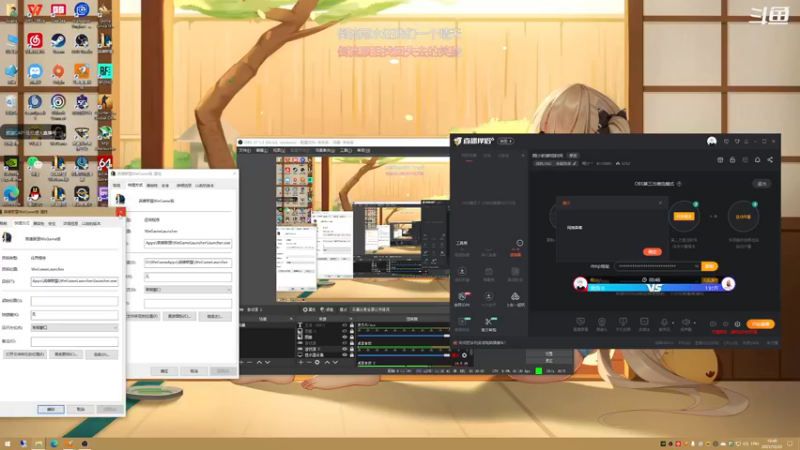Open the WeChat desktop icon
The height and width of the screenshot is (450, 800).
(35, 163)
